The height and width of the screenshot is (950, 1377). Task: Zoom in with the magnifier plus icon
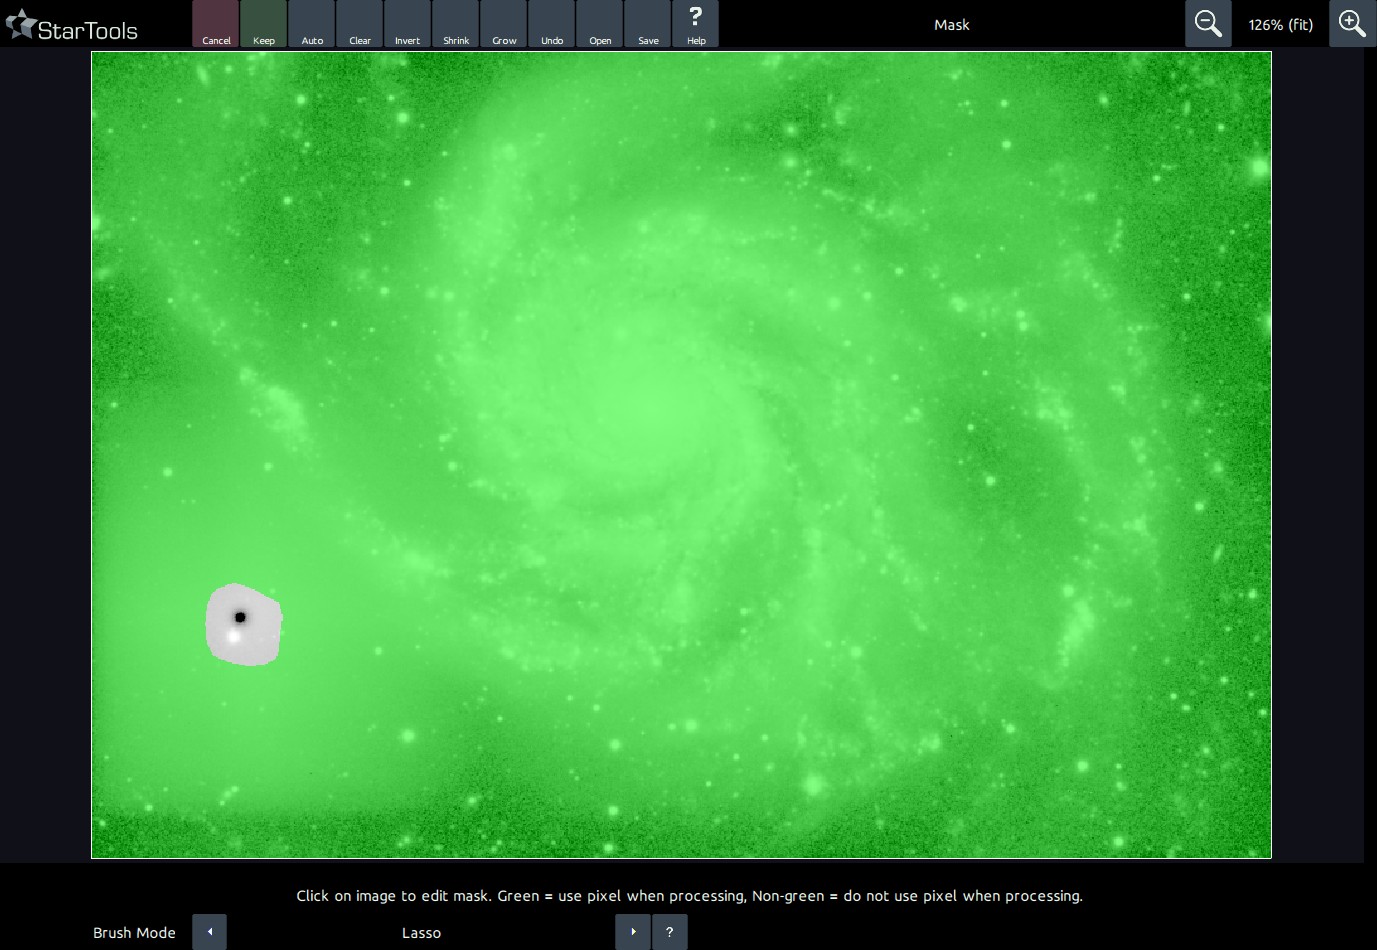pos(1352,24)
